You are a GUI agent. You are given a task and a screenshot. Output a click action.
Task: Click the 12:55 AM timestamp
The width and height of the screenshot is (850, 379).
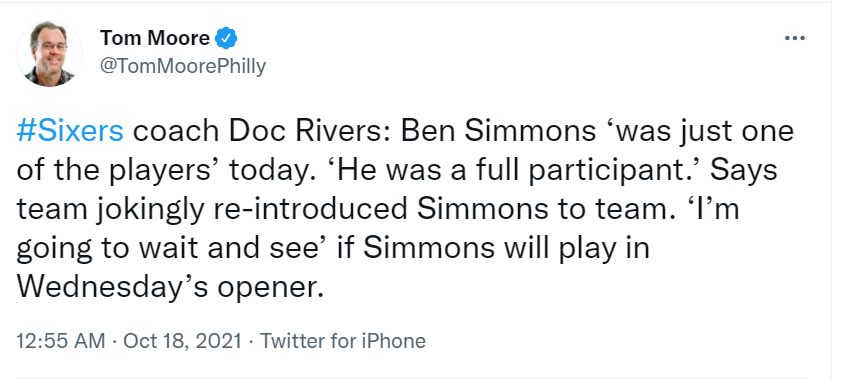pos(61,341)
